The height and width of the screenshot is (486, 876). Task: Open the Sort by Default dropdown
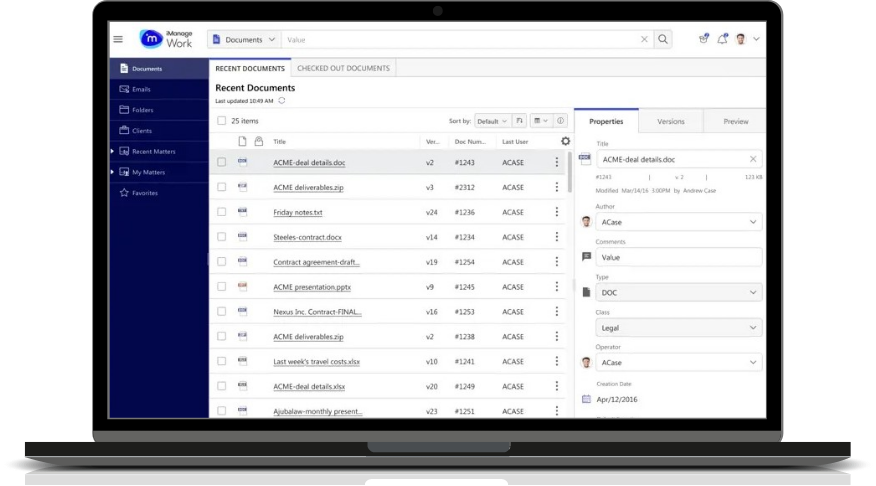[x=491, y=121]
